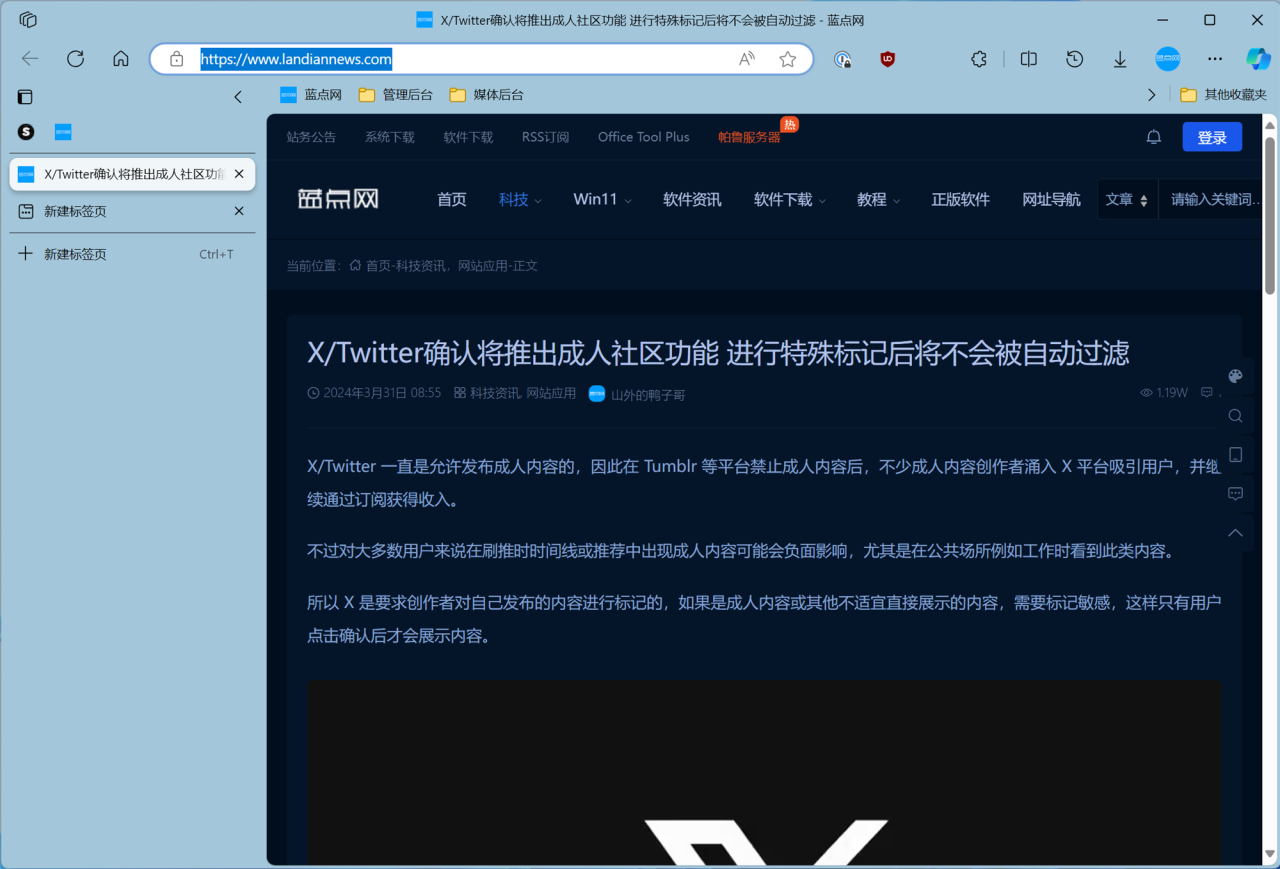The image size is (1280, 869).
Task: Open the feedback chat side icon
Action: pos(1236,493)
